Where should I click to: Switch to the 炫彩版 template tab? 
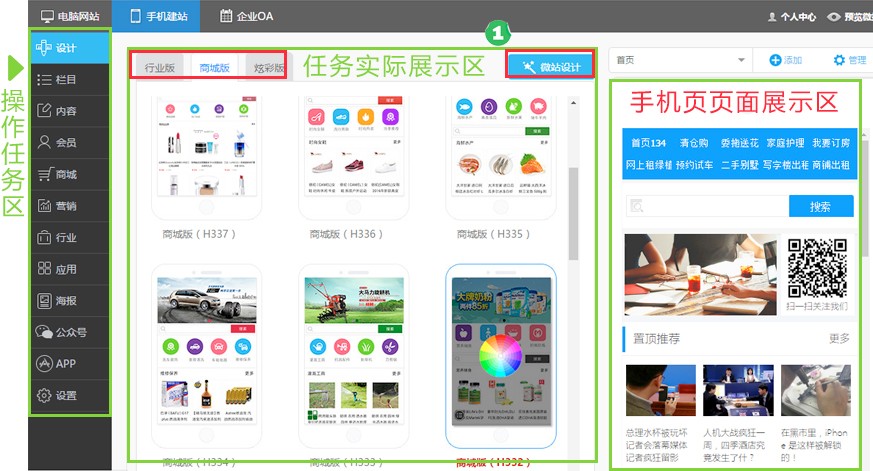[x=266, y=68]
